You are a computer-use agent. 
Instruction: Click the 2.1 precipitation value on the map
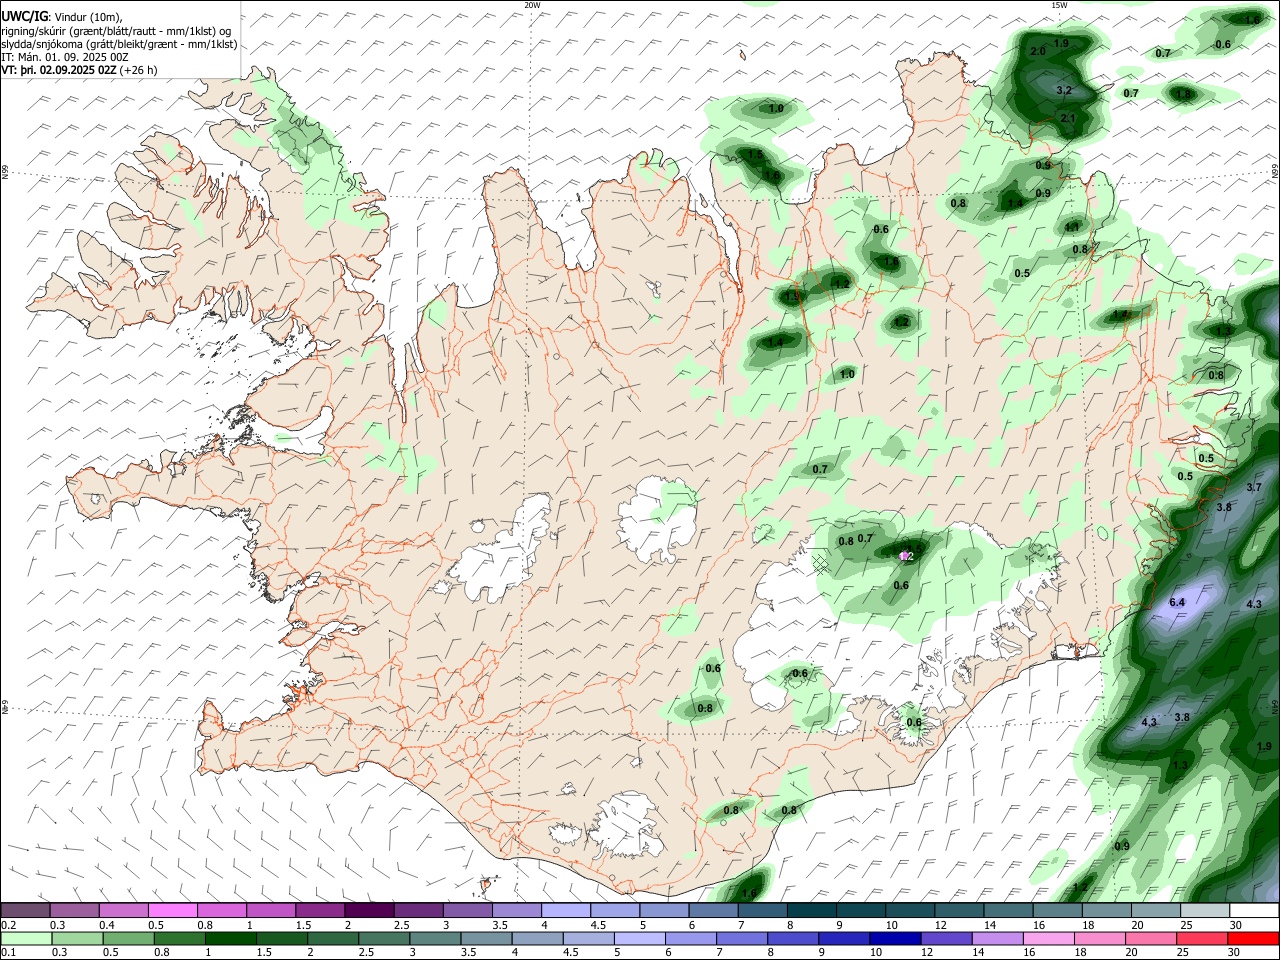1068,118
